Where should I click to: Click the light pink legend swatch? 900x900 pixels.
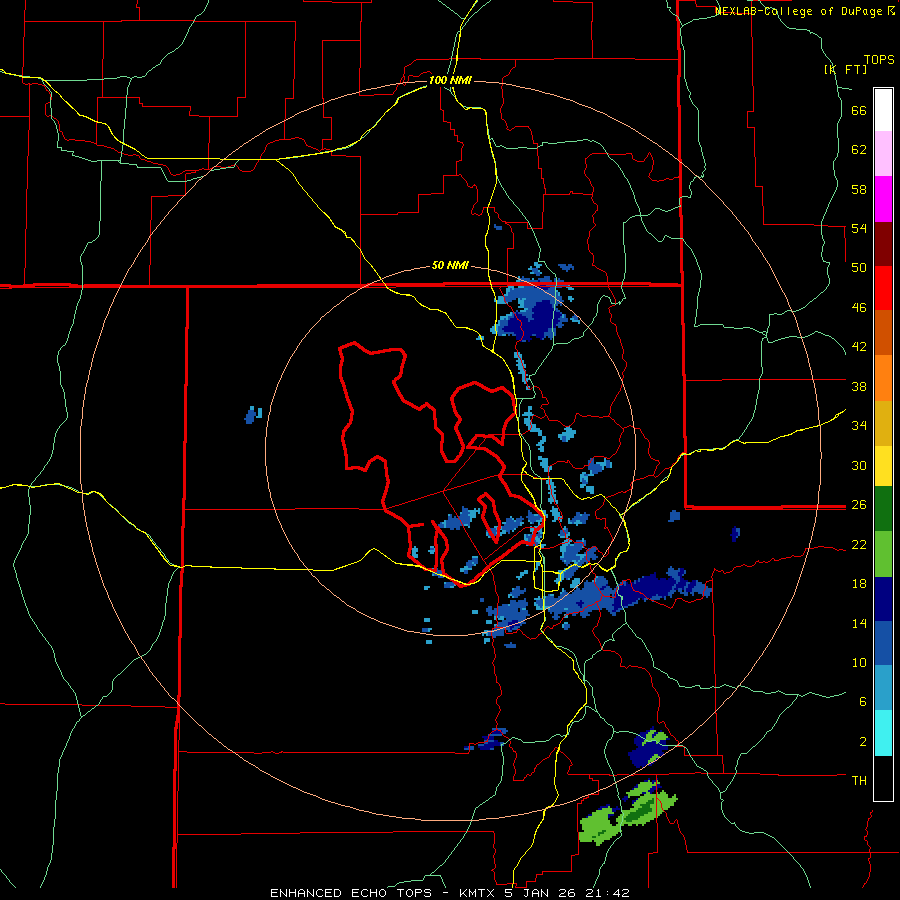pos(883,153)
